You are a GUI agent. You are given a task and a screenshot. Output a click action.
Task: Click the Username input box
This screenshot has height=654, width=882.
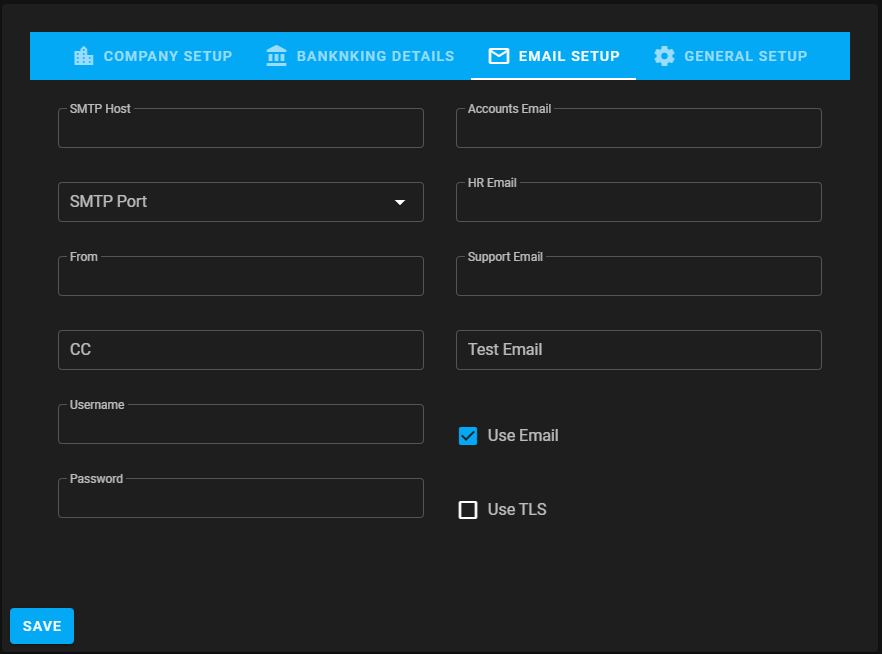[240, 425]
